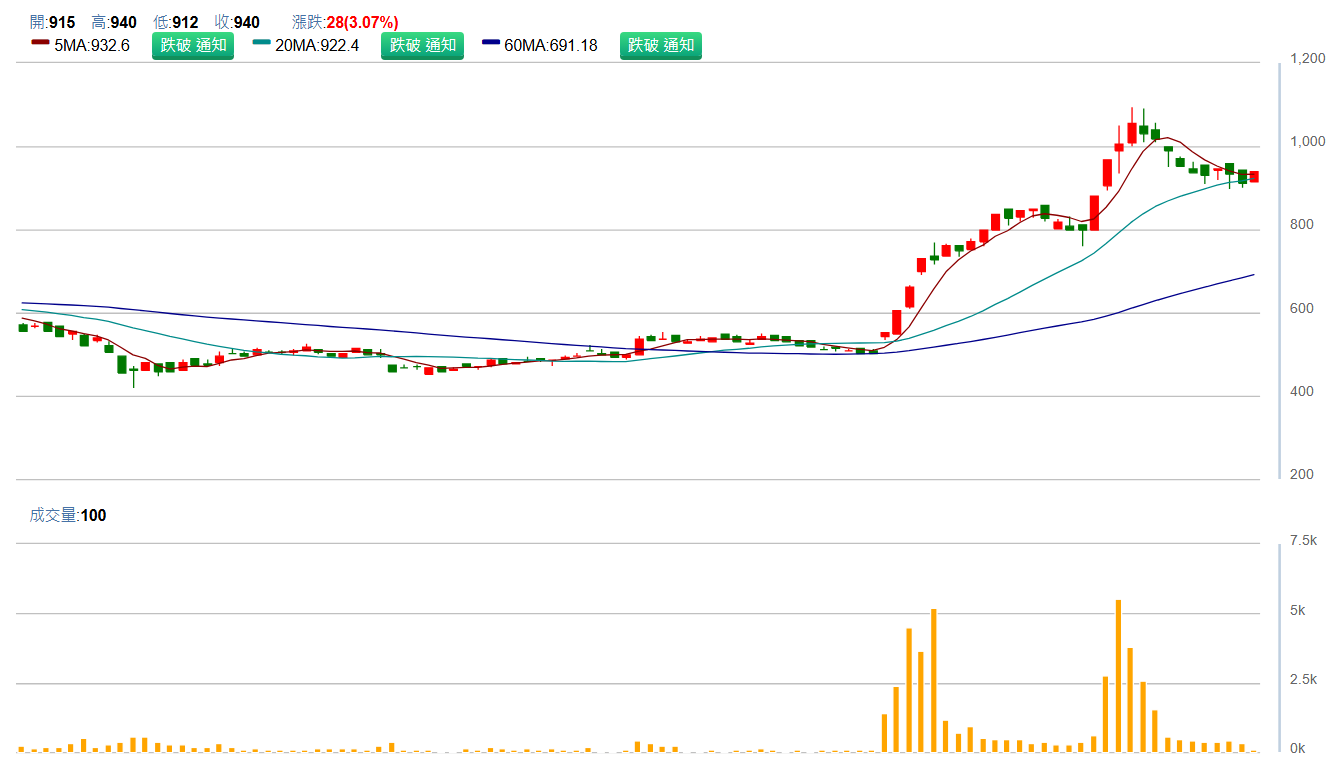Click the 1,200 price axis label
The image size is (1337, 769).
click(x=1308, y=59)
